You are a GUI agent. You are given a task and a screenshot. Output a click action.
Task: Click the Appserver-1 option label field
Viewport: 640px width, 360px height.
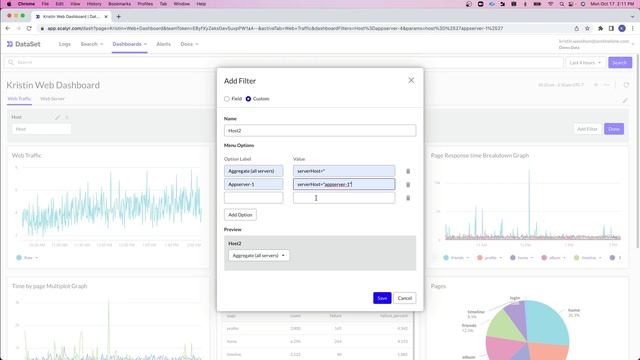[x=253, y=184]
